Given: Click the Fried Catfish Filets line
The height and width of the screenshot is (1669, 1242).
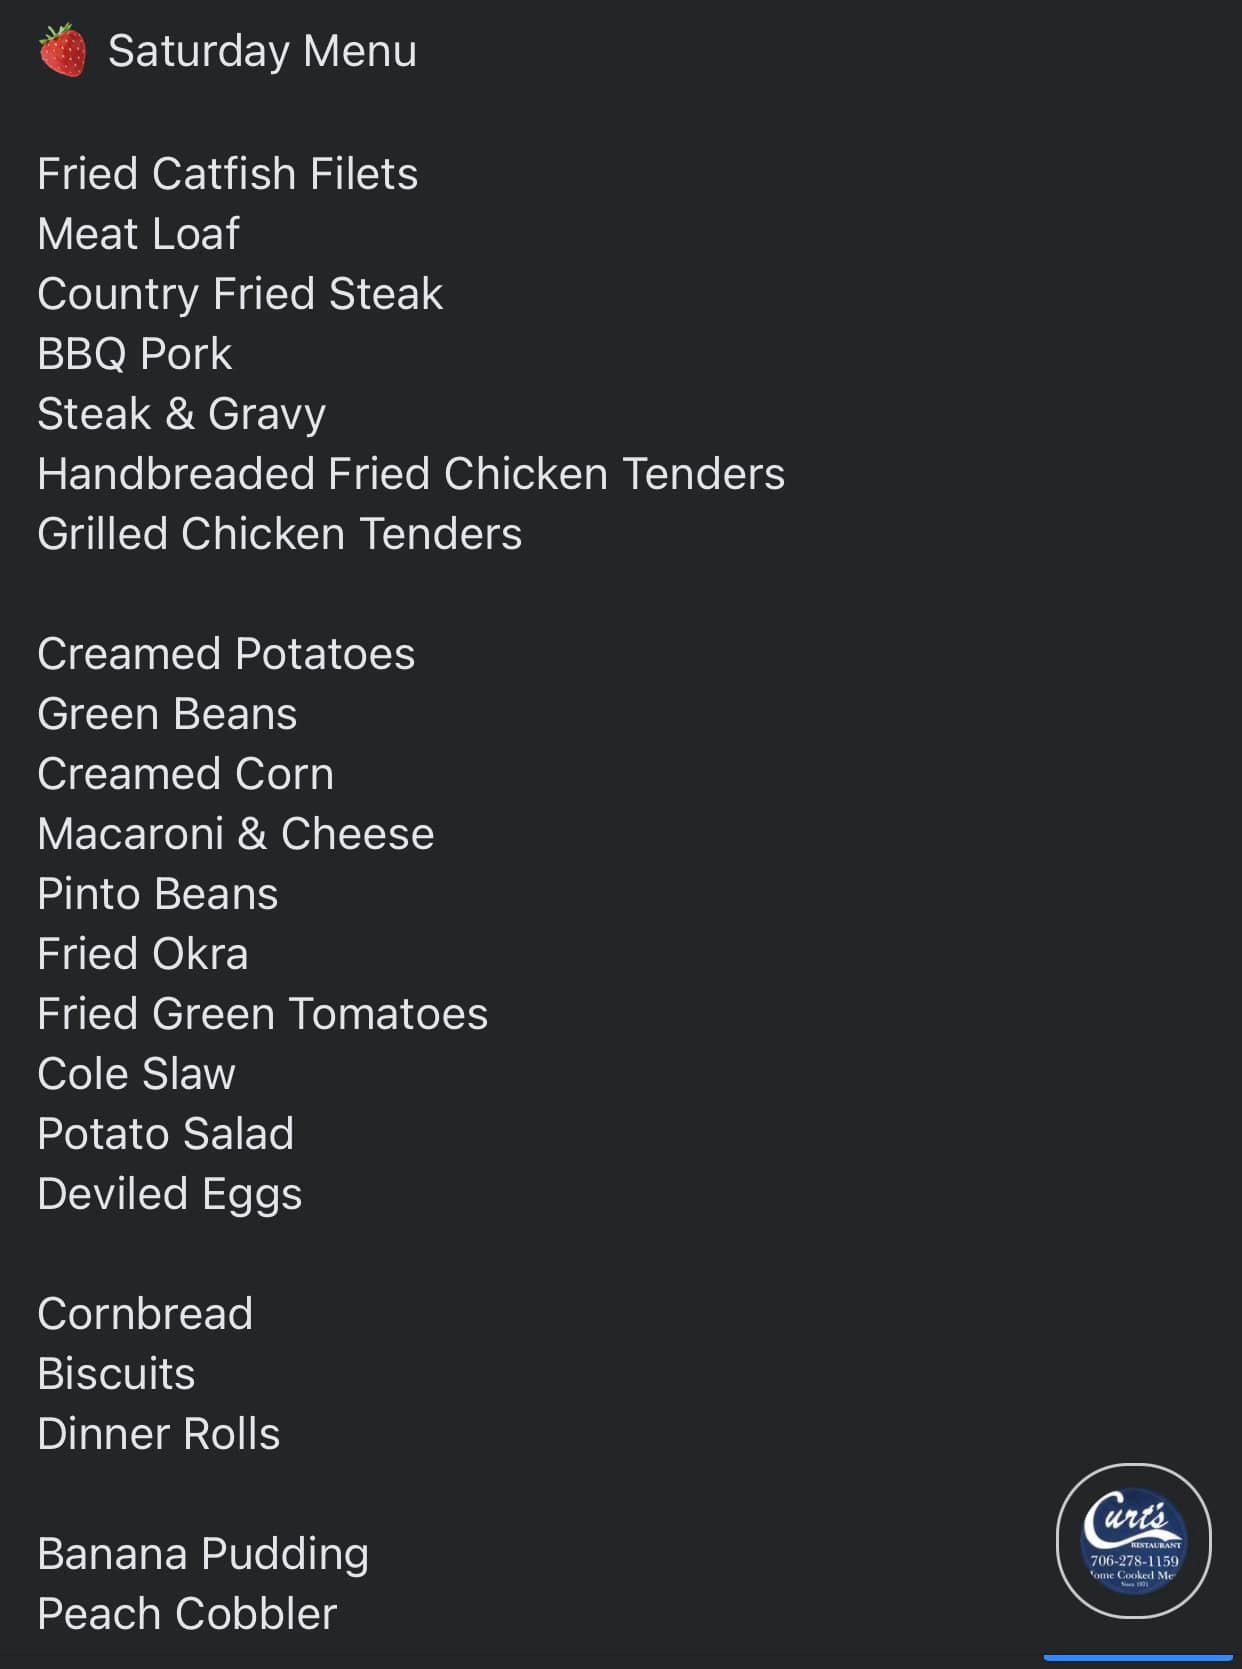Looking at the screenshot, I should 227,174.
